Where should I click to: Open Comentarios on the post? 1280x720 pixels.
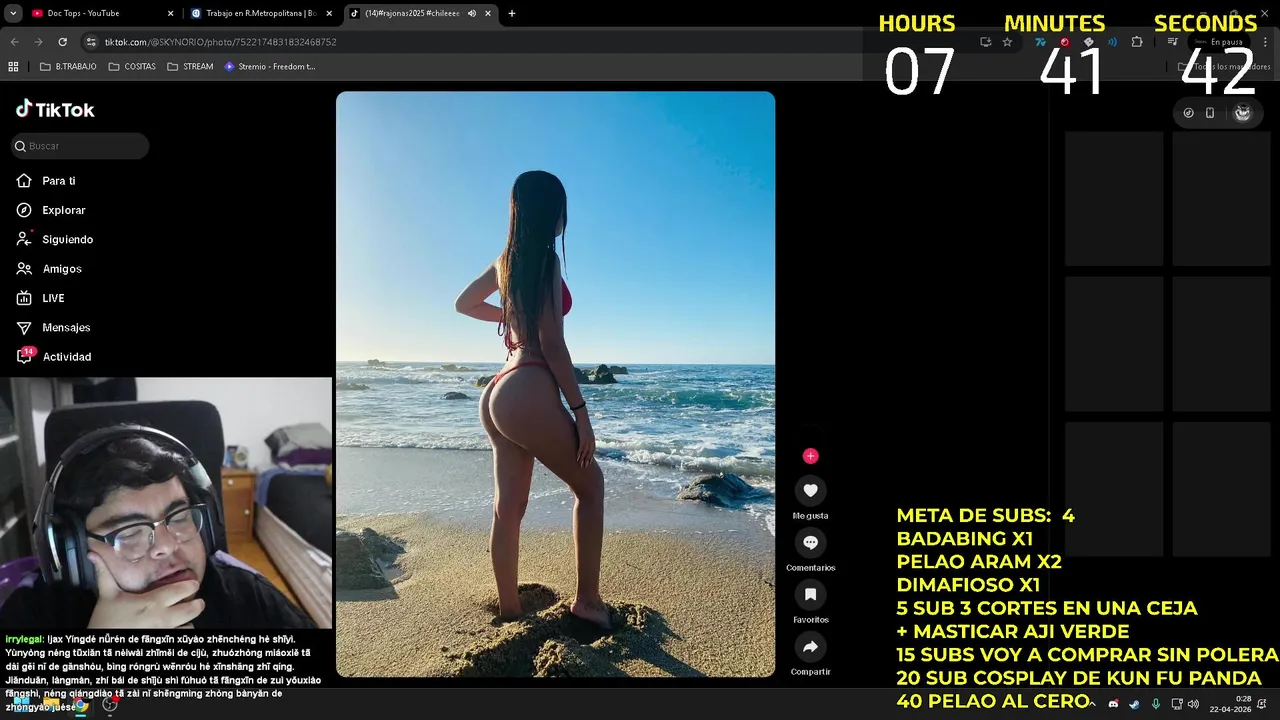810,542
